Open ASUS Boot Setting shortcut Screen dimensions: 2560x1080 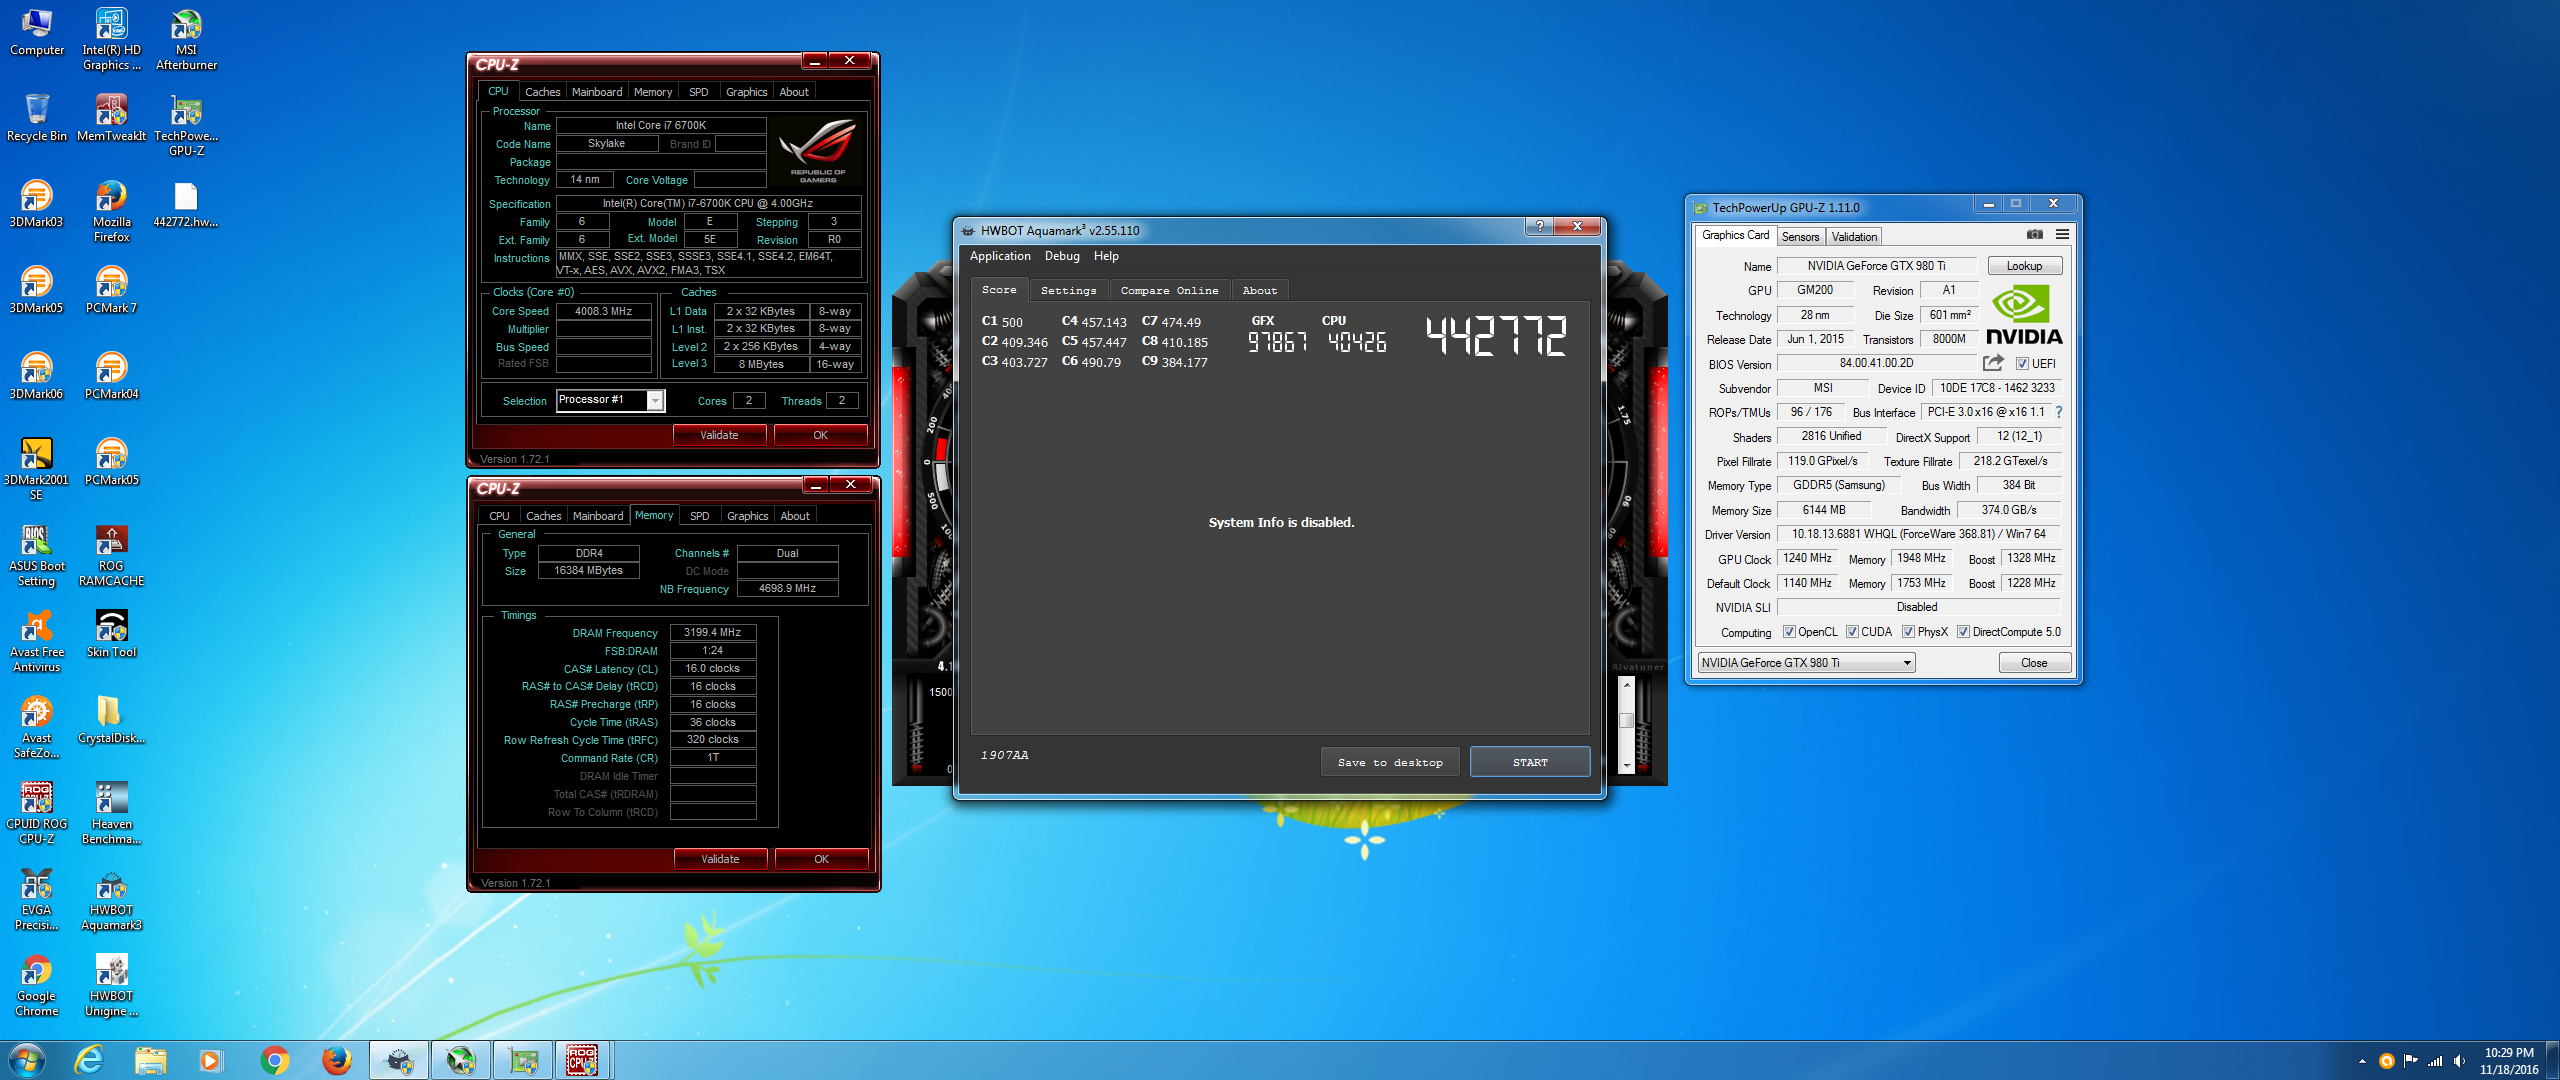pos(36,556)
